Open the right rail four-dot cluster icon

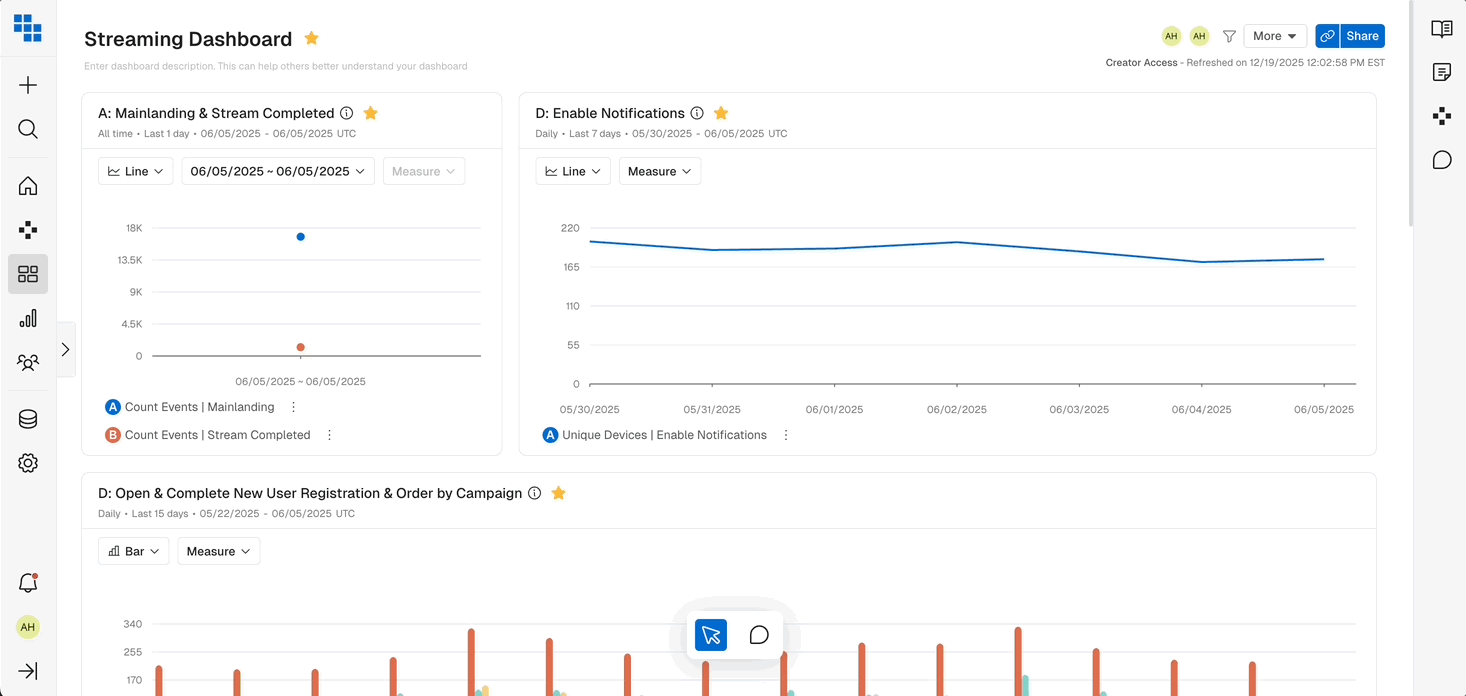point(1442,116)
